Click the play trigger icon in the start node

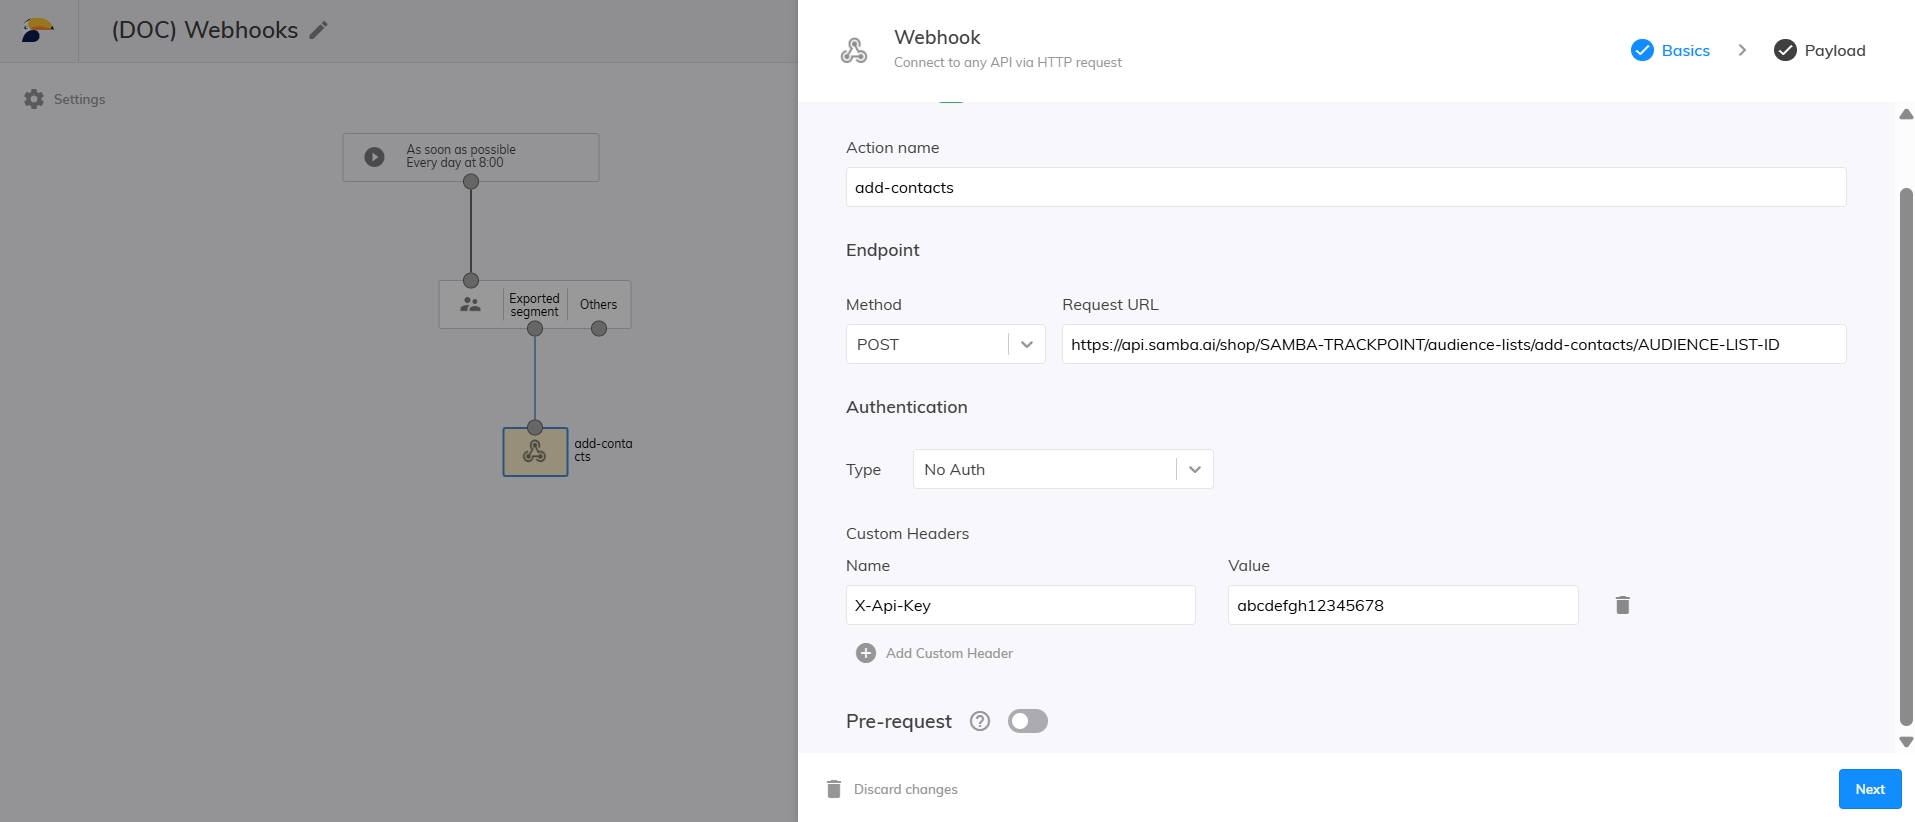click(374, 157)
